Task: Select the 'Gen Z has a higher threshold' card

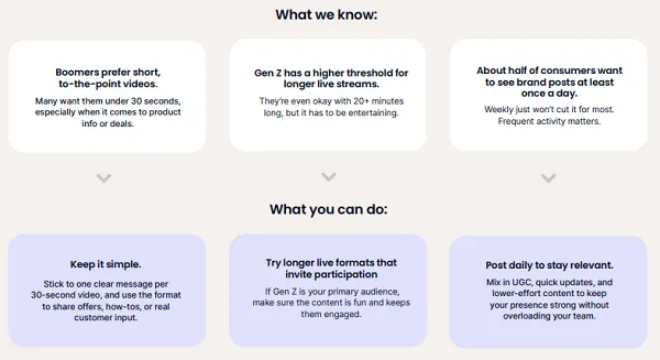Action: [x=328, y=95]
